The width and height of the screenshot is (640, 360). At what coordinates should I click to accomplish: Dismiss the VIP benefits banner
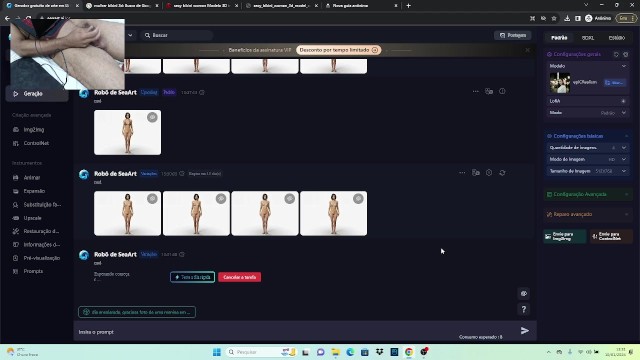(527, 50)
